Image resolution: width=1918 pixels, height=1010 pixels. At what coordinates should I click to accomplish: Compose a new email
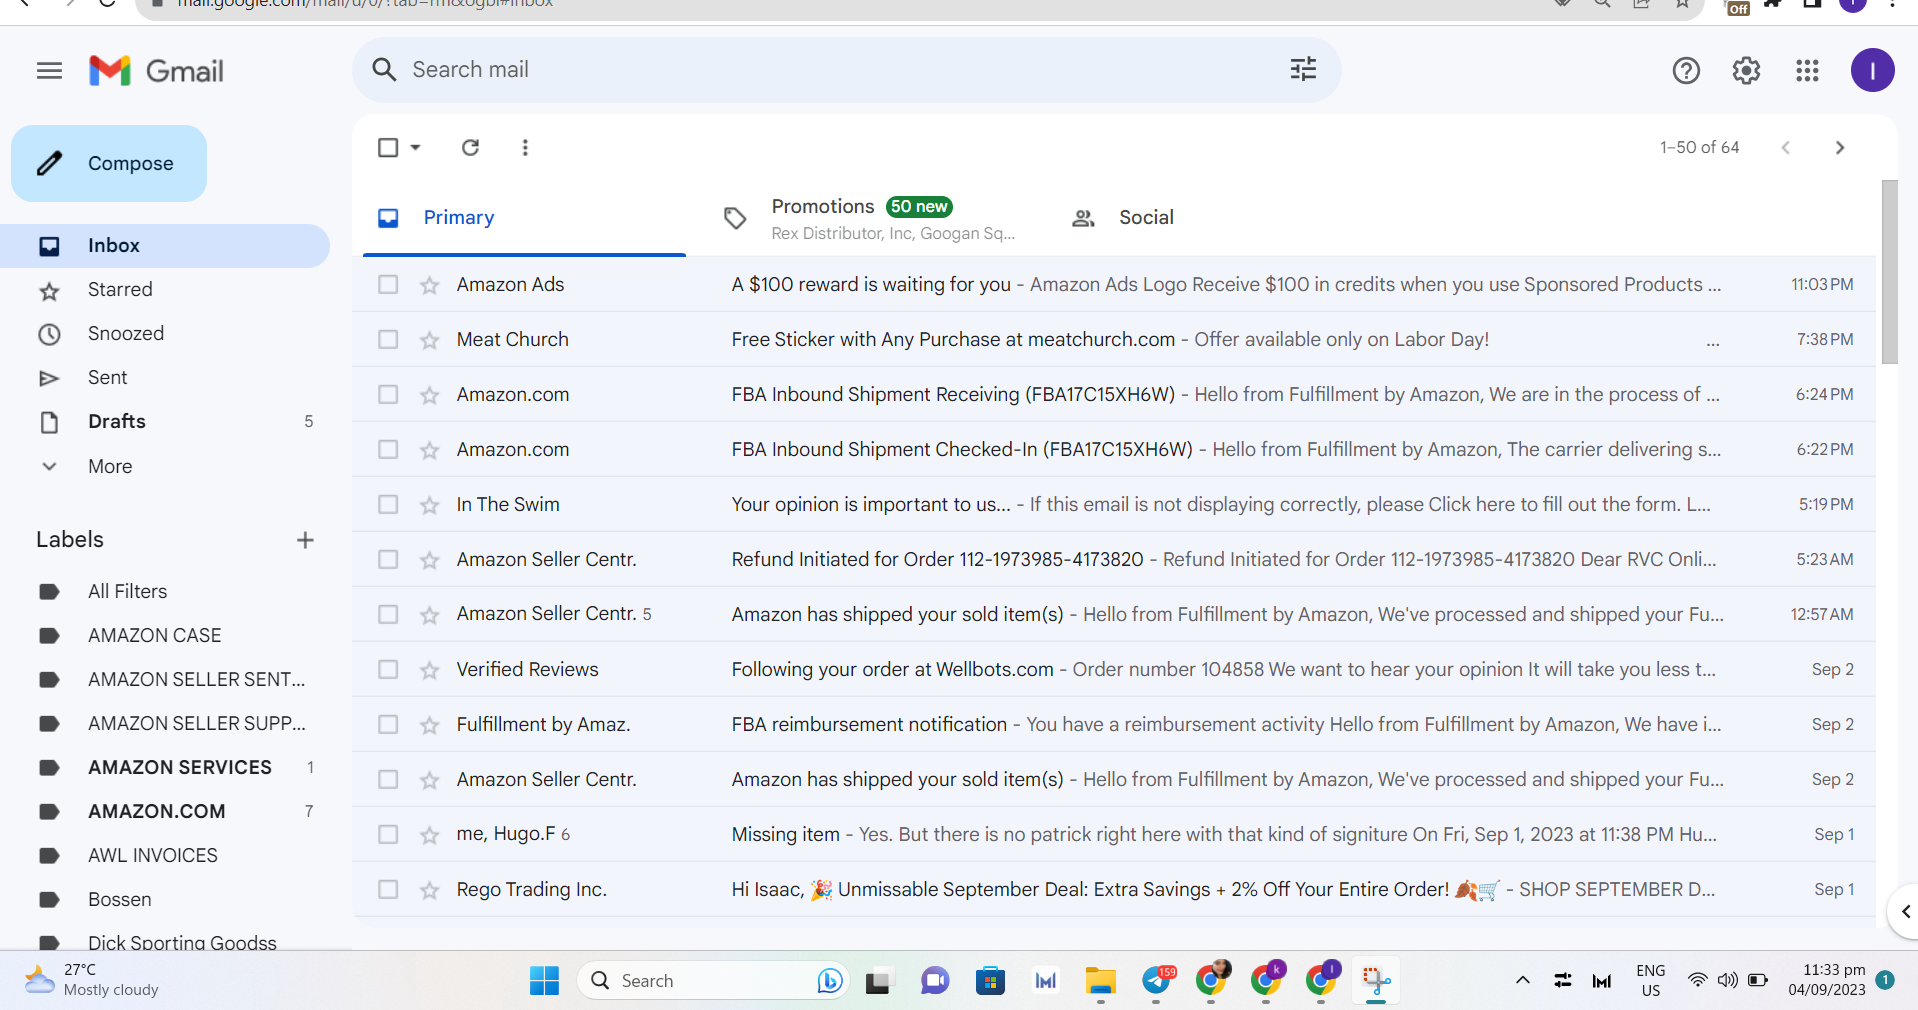(x=109, y=163)
